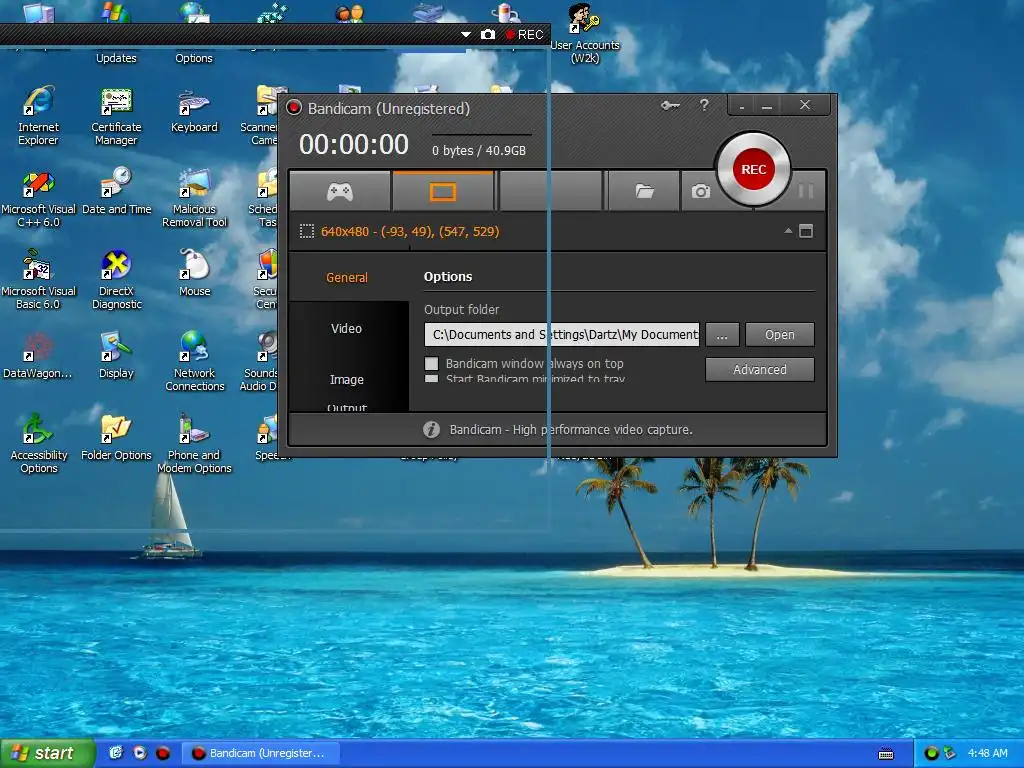Select User Accounts (W2k) desktop icon
Image resolution: width=1024 pixels, height=768 pixels.
[584, 34]
